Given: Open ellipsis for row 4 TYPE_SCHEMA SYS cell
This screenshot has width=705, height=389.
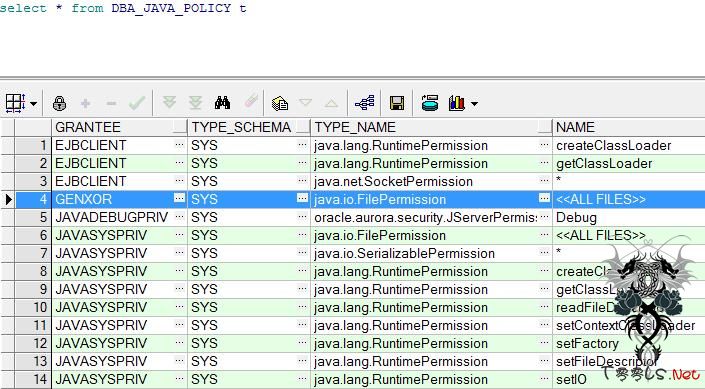Looking at the screenshot, I should [303, 198].
